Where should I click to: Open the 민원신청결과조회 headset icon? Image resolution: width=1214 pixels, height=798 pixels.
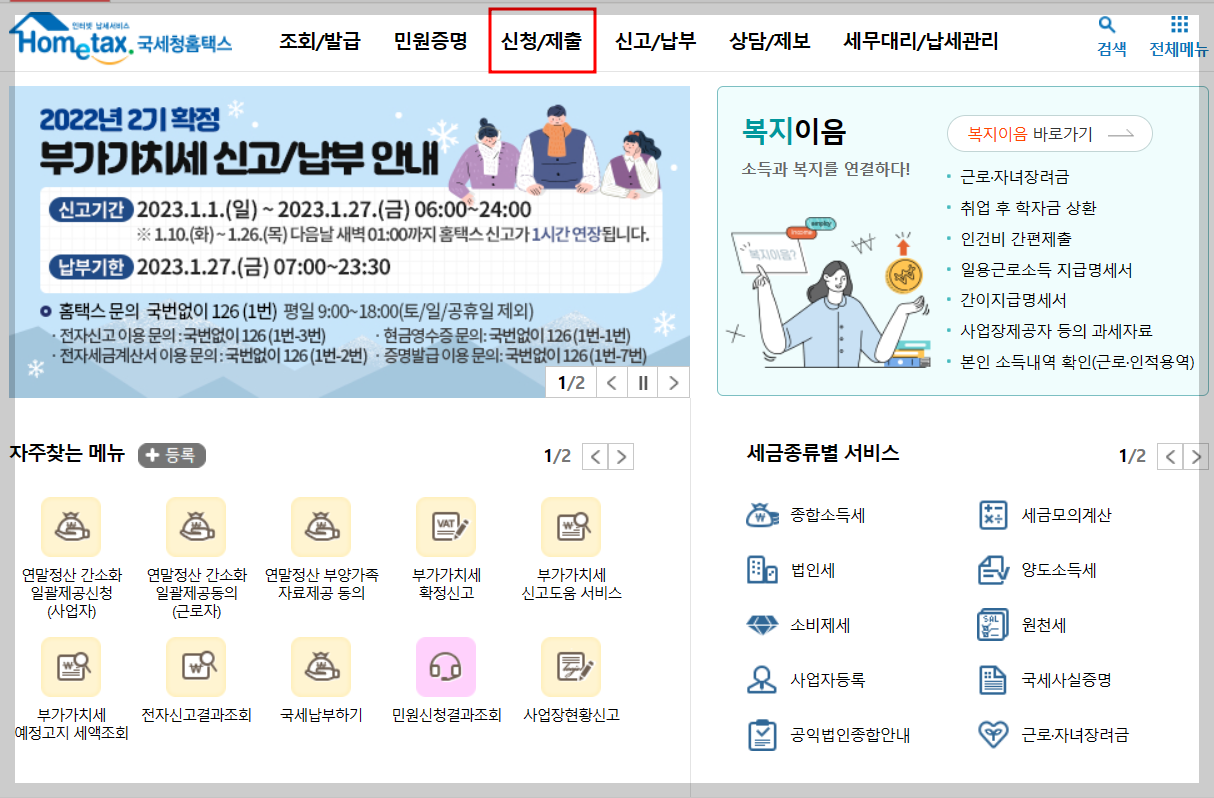(x=446, y=668)
